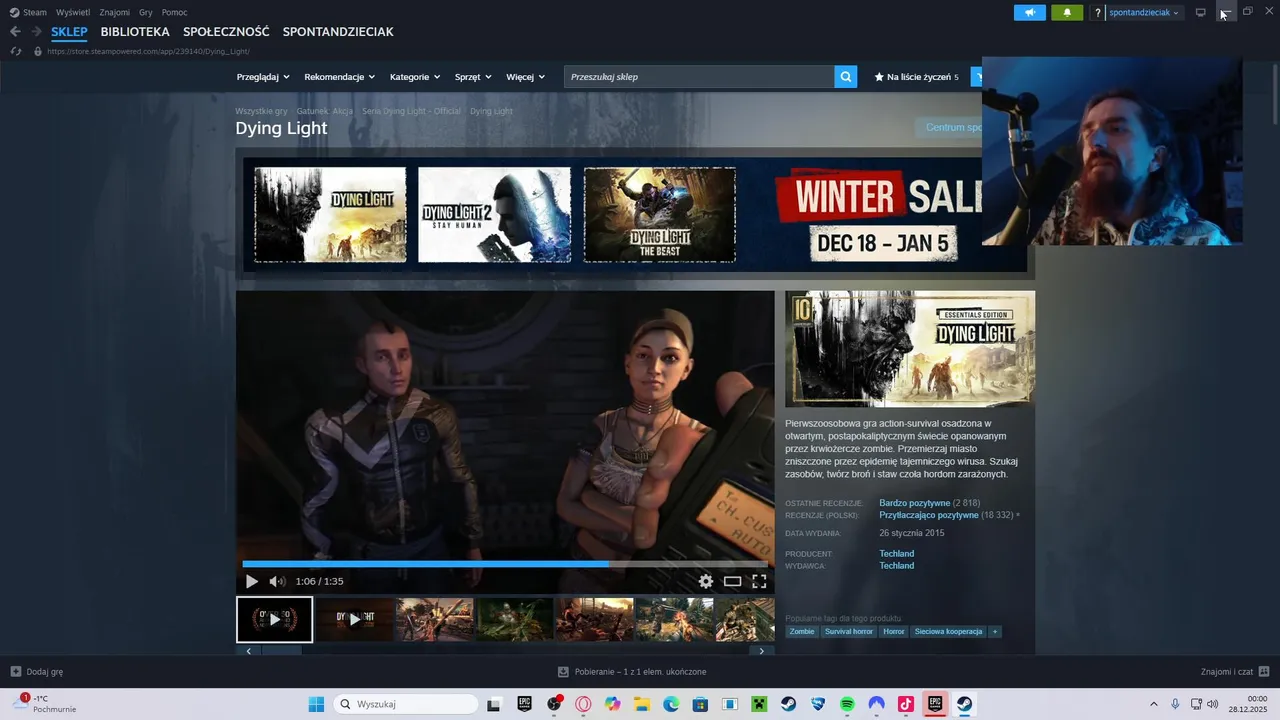The height and width of the screenshot is (720, 1280).
Task: Select the Horror tag
Action: [x=893, y=632]
